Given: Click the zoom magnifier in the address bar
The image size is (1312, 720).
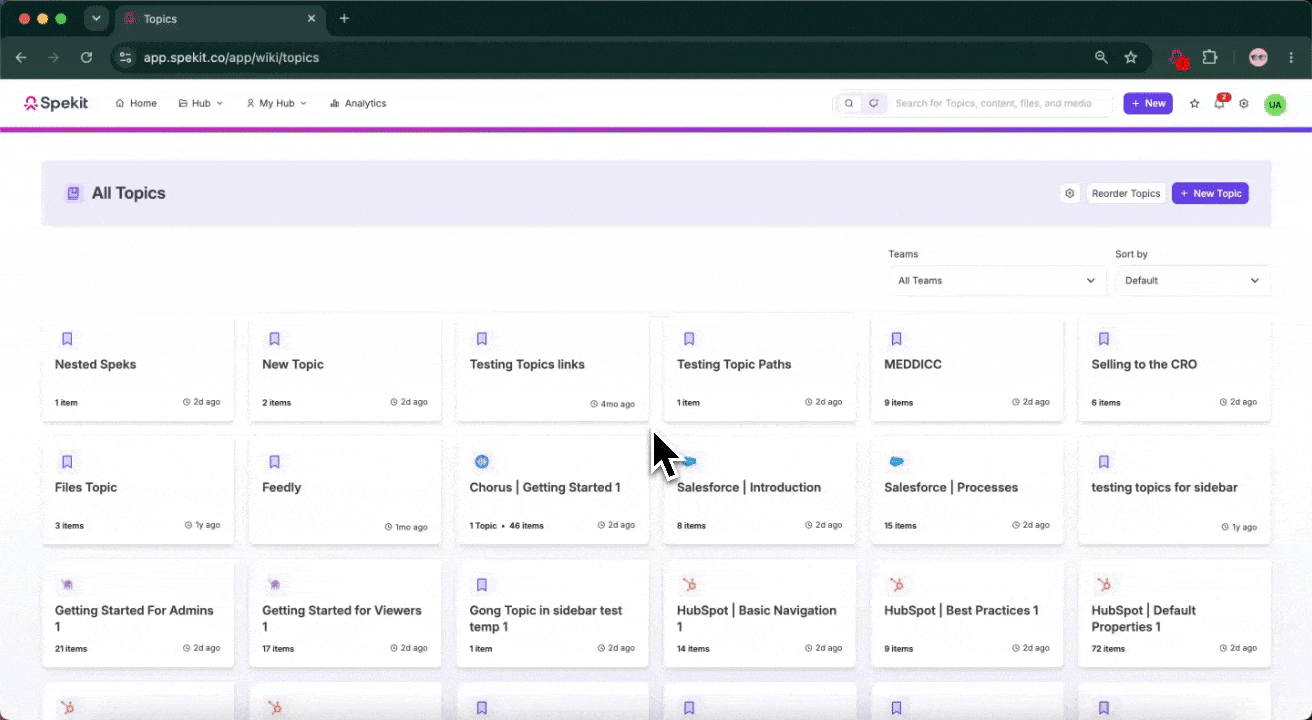Looking at the screenshot, I should [1101, 57].
